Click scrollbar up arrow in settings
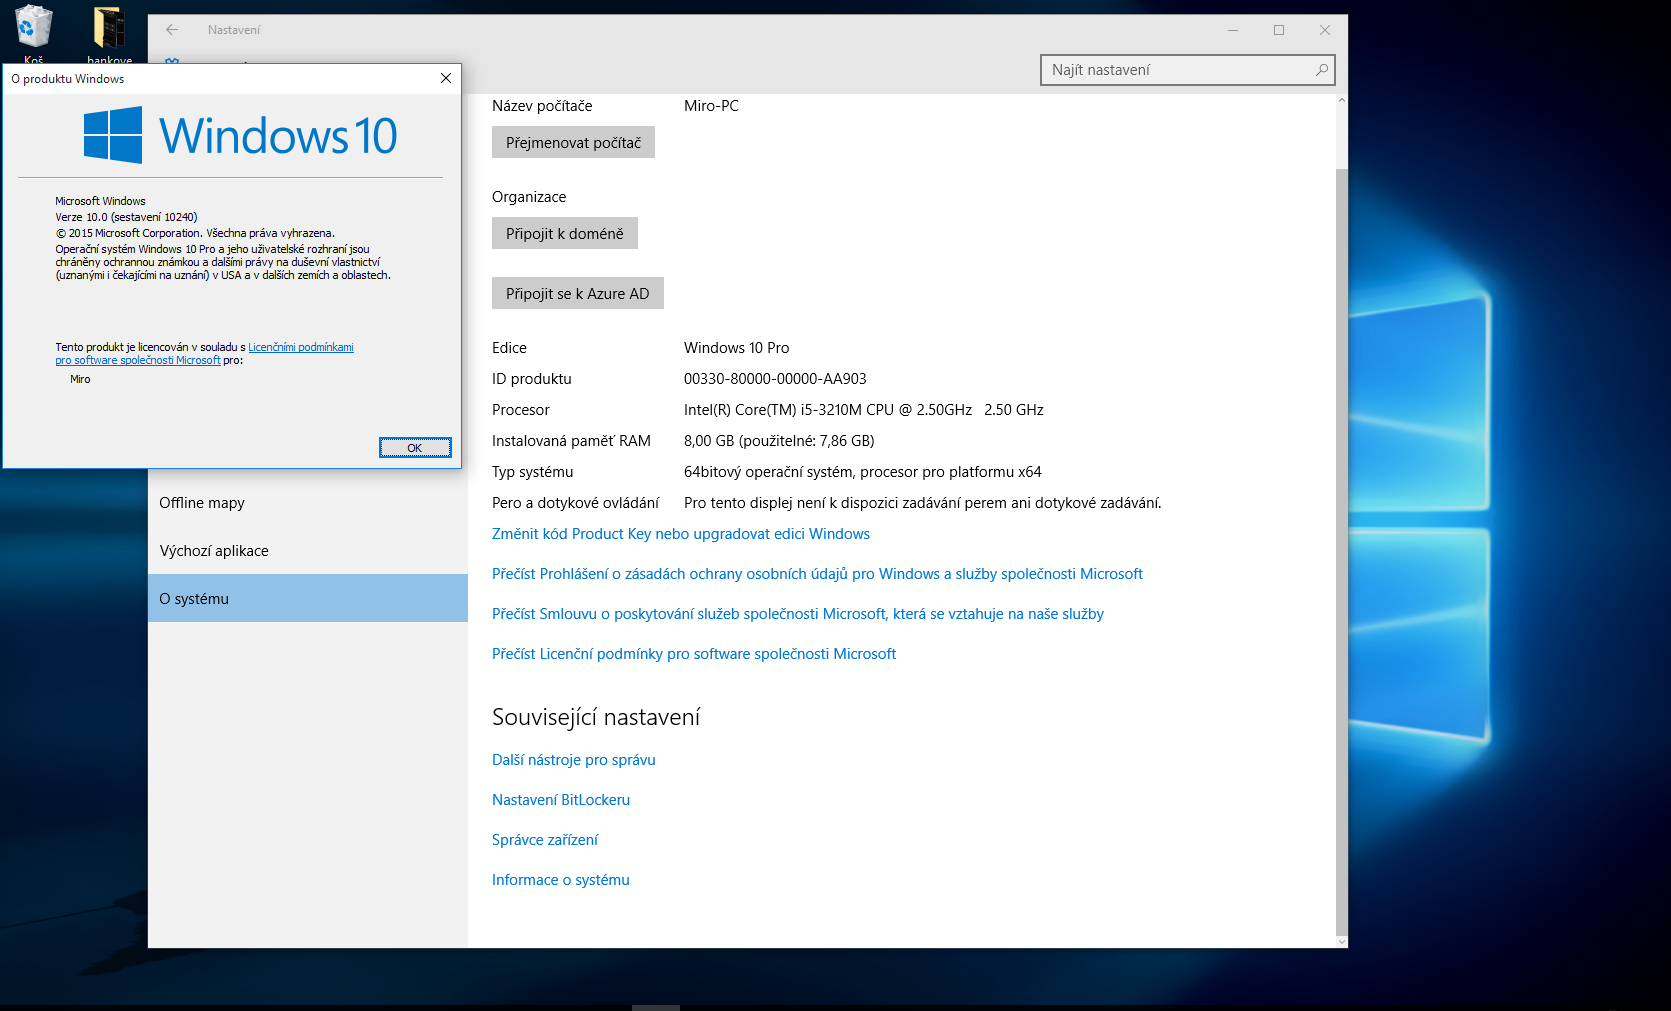The height and width of the screenshot is (1011, 1671). [x=1342, y=100]
